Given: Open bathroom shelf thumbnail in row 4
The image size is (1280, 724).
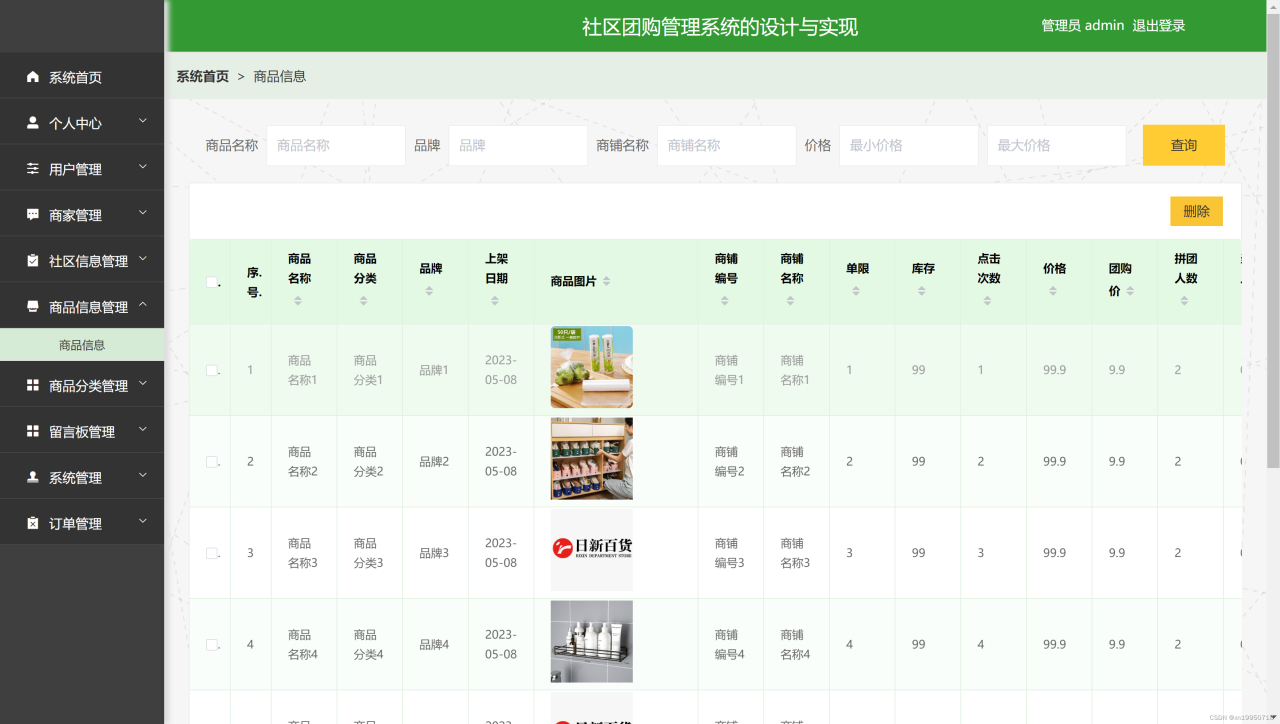Looking at the screenshot, I should pyautogui.click(x=591, y=642).
